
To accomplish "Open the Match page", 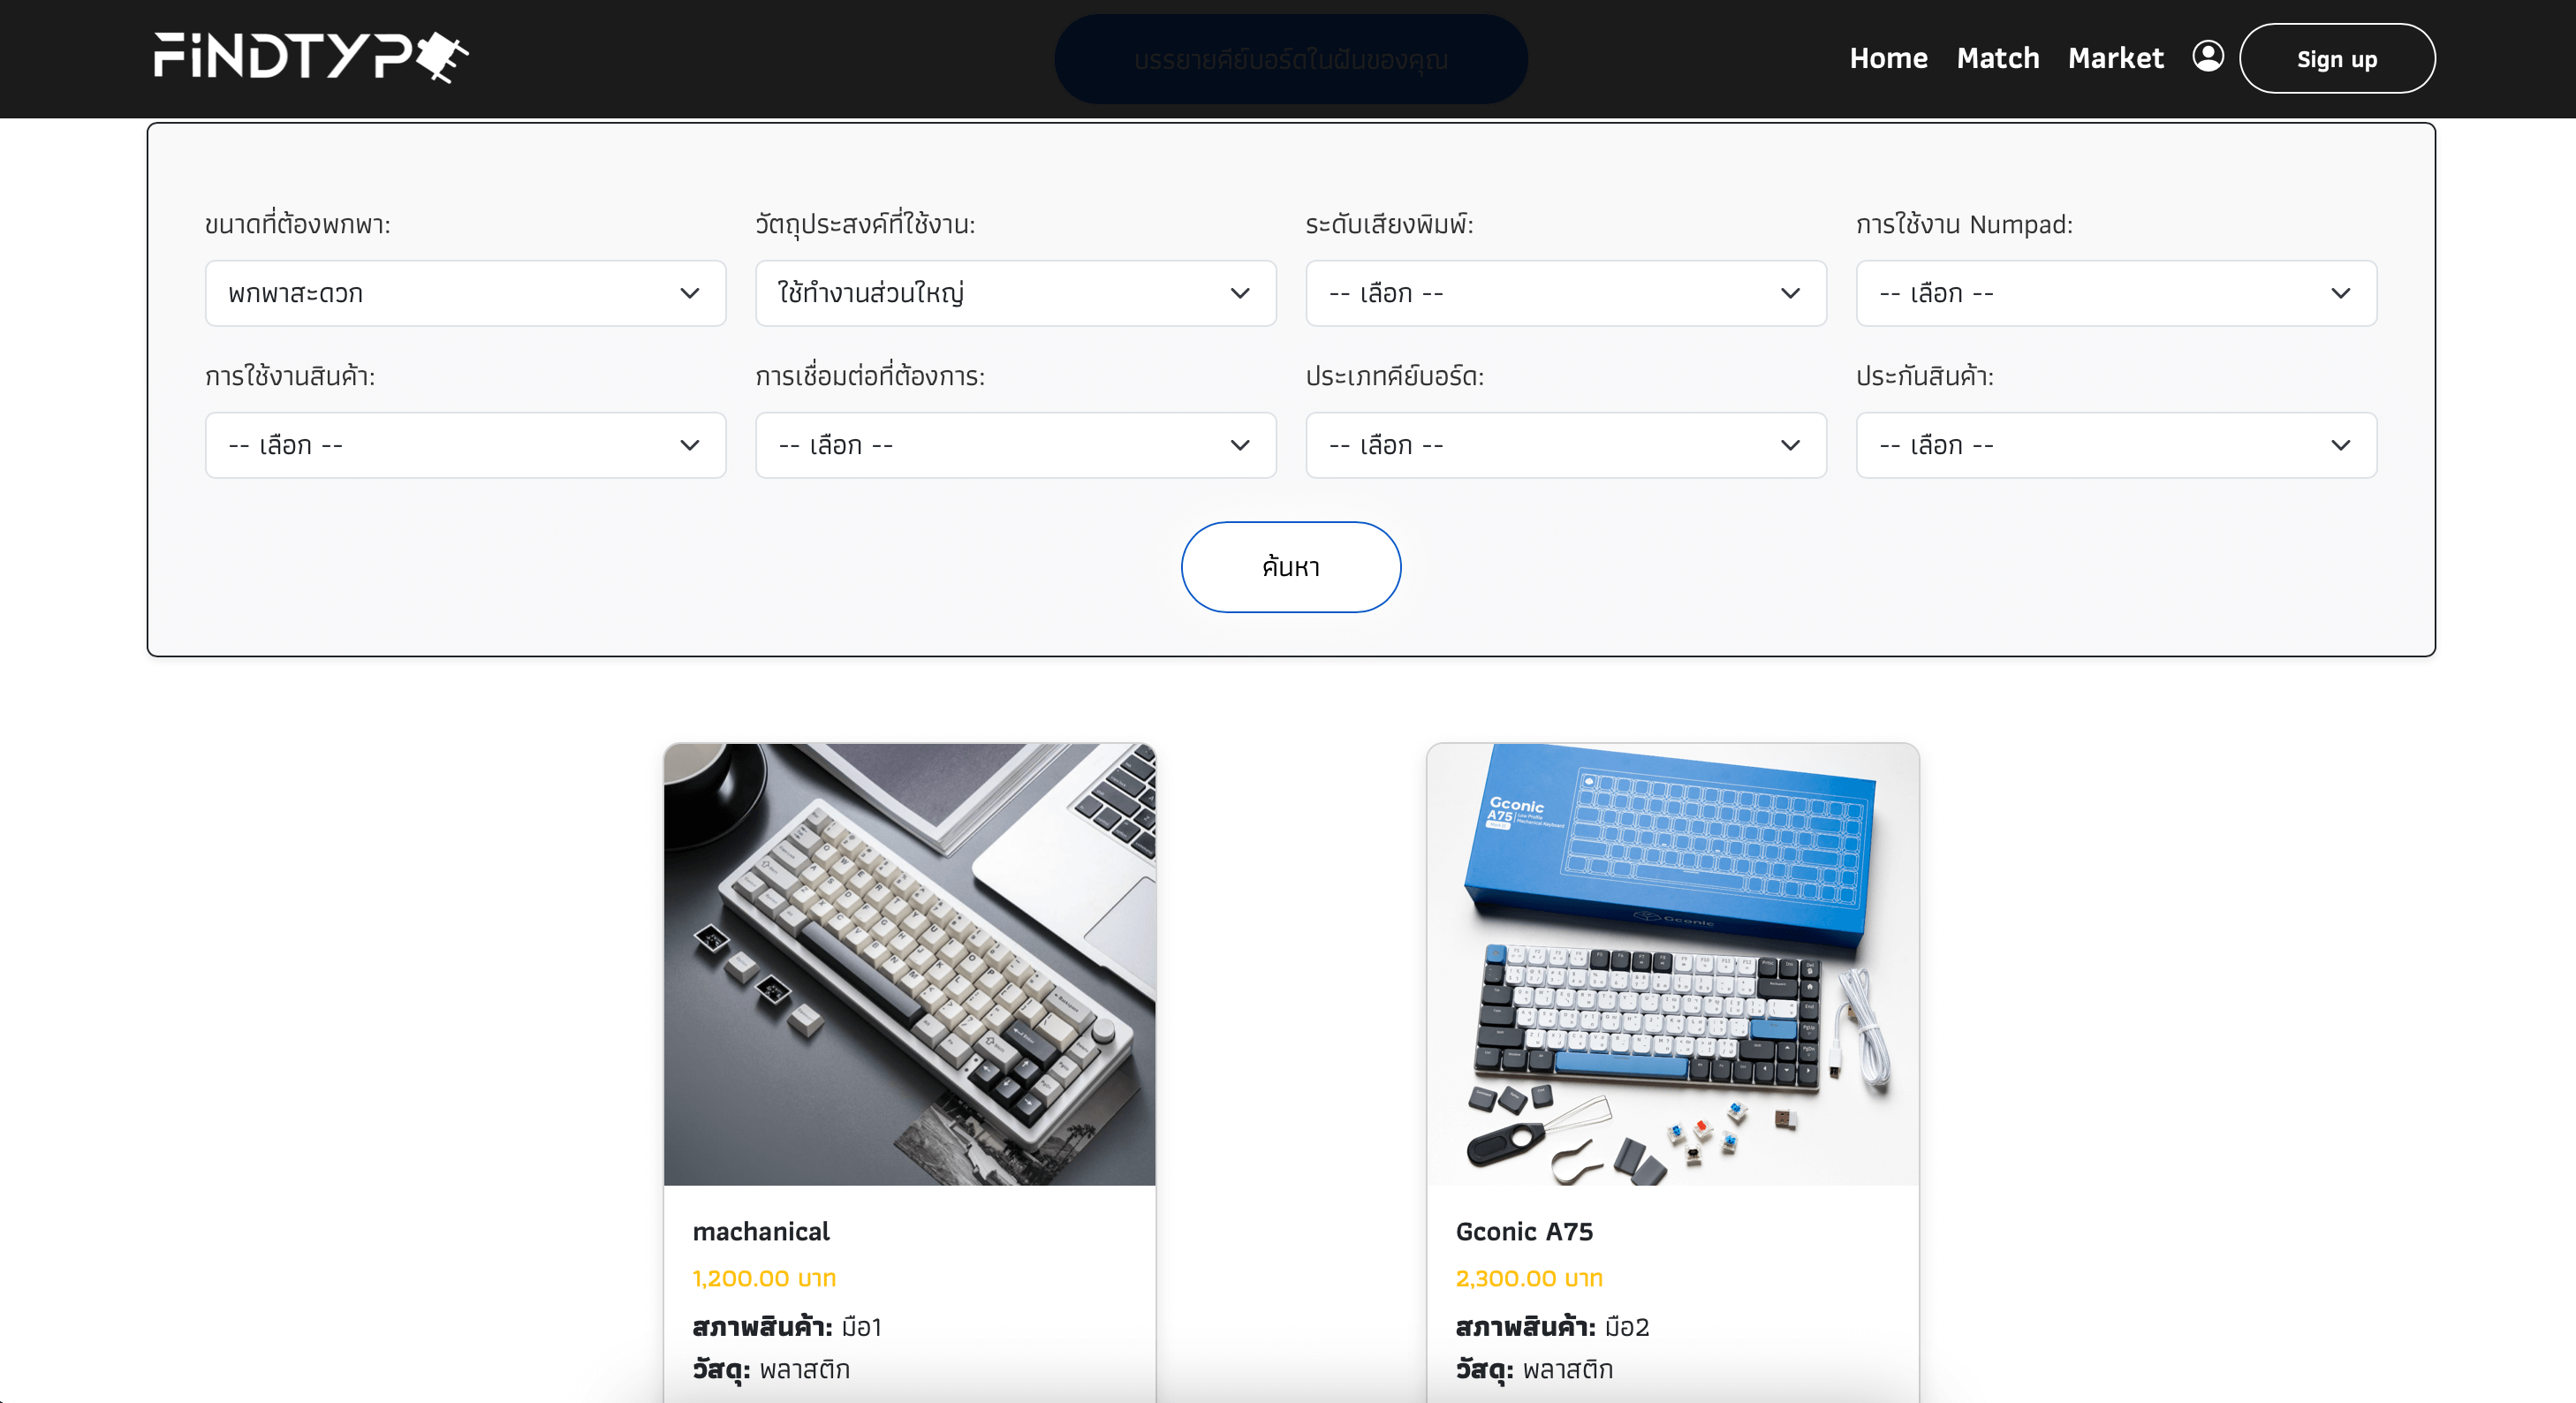I will 1997,58.
